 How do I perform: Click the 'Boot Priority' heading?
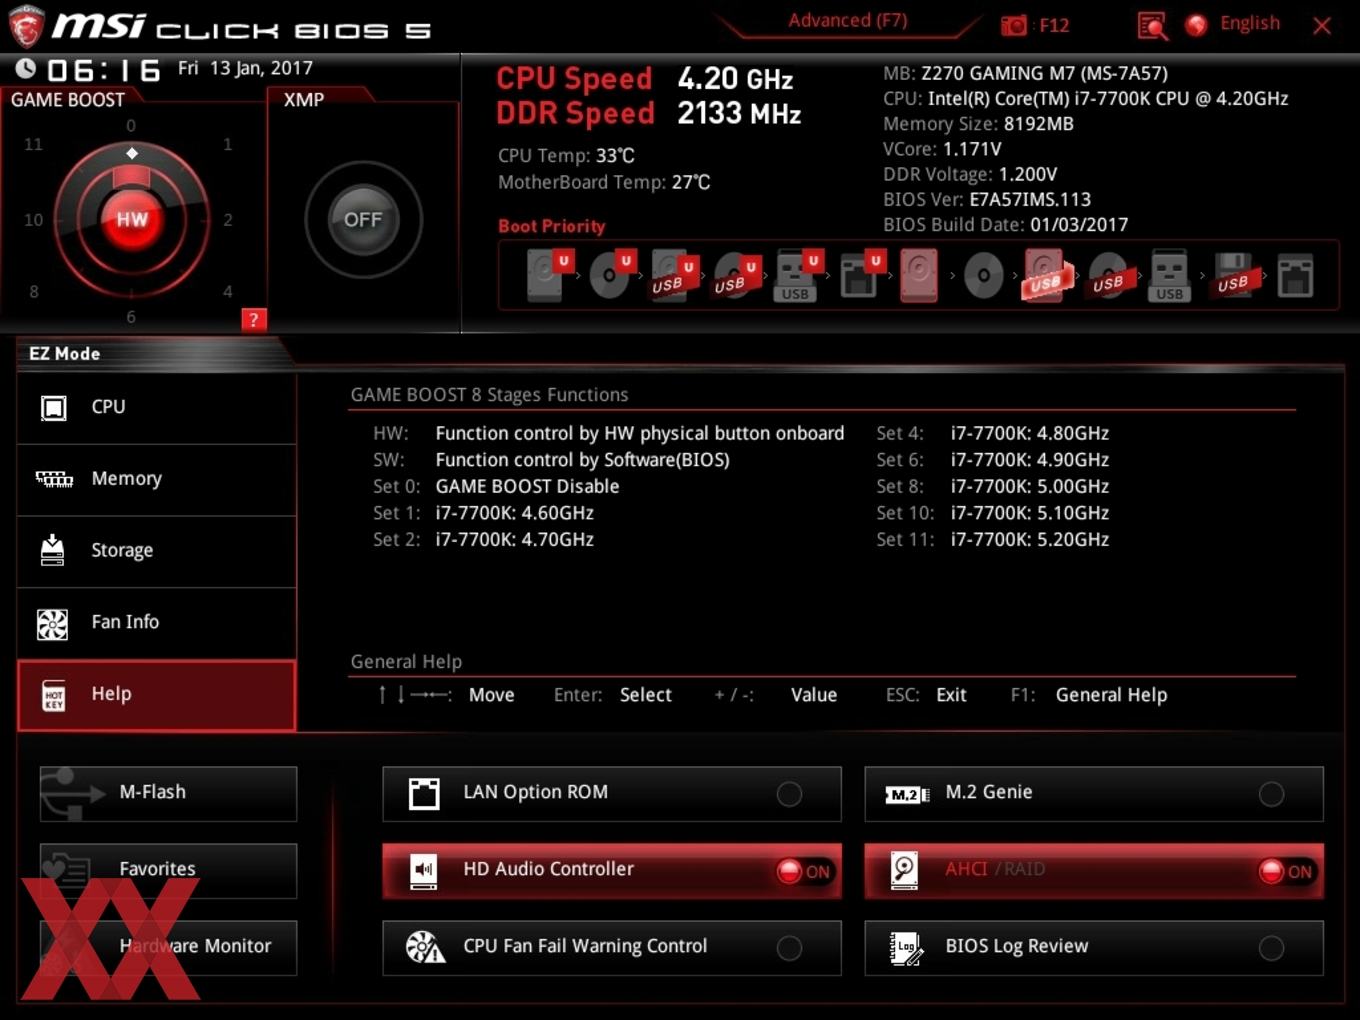coord(552,226)
